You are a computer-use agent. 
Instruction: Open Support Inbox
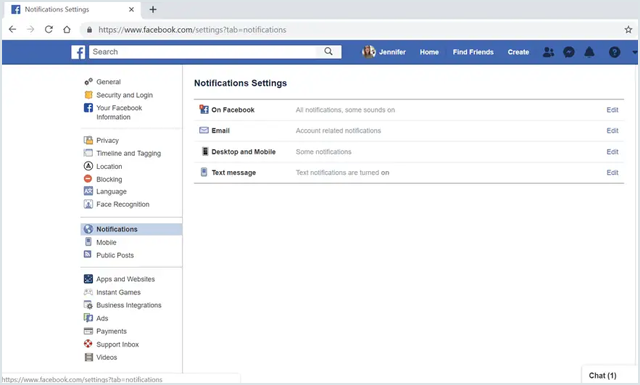(118, 345)
